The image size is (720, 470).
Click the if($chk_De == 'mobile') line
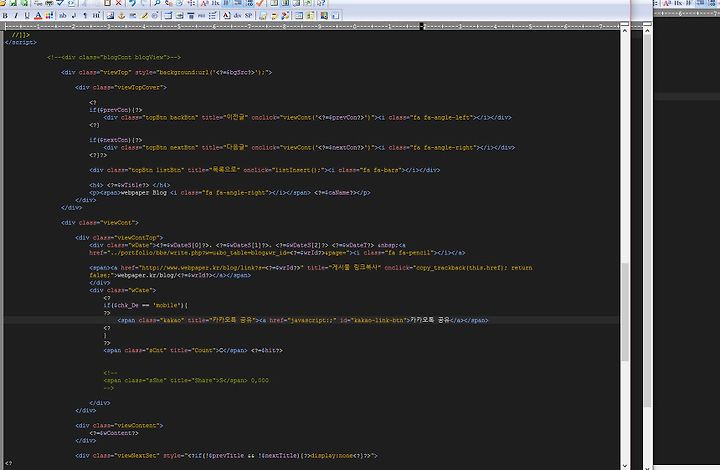[146, 305]
